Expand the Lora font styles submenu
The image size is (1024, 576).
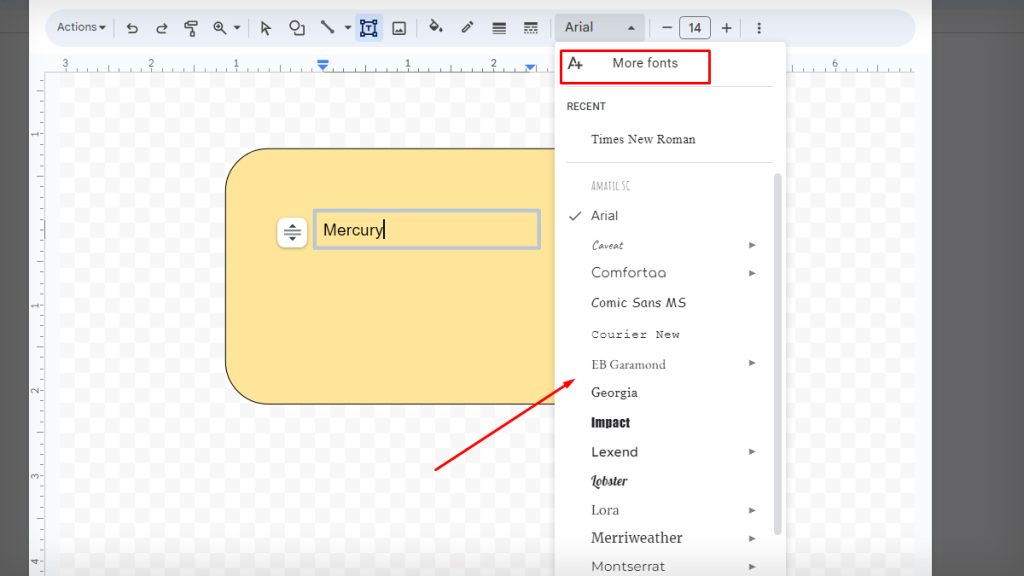click(x=752, y=510)
